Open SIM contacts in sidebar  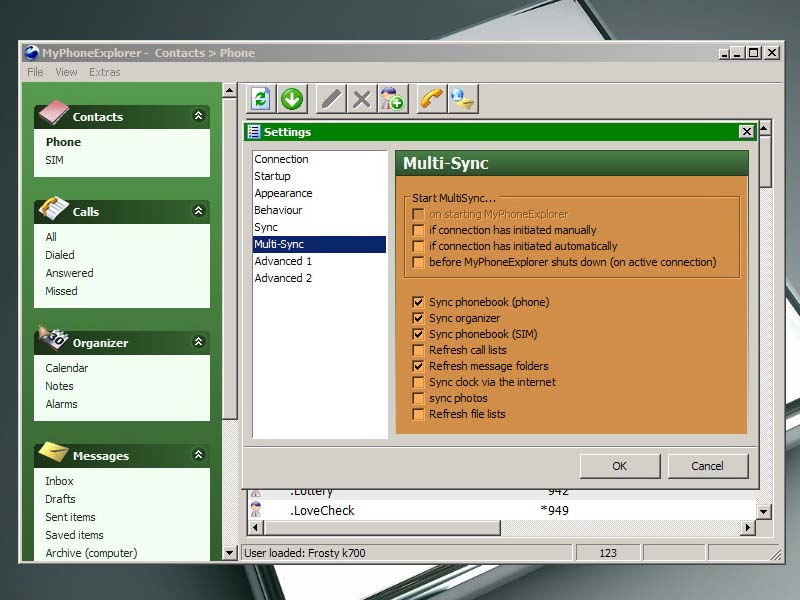54,160
